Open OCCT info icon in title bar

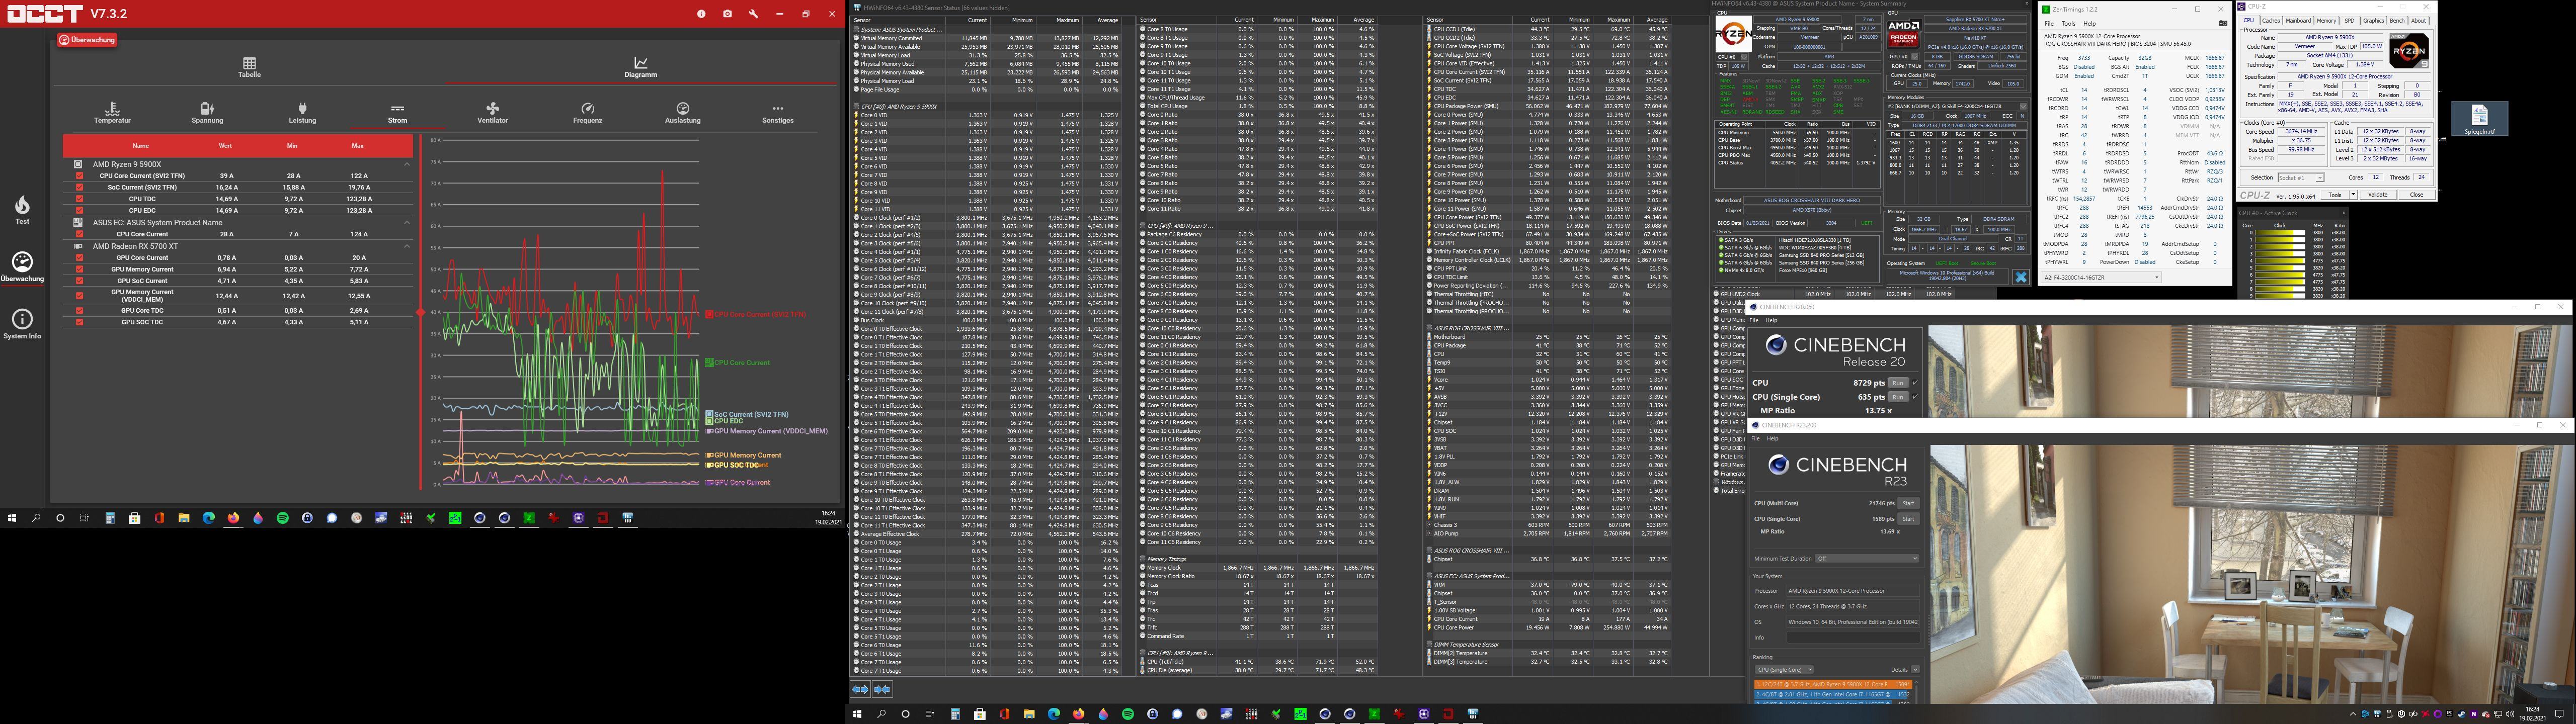tap(701, 14)
